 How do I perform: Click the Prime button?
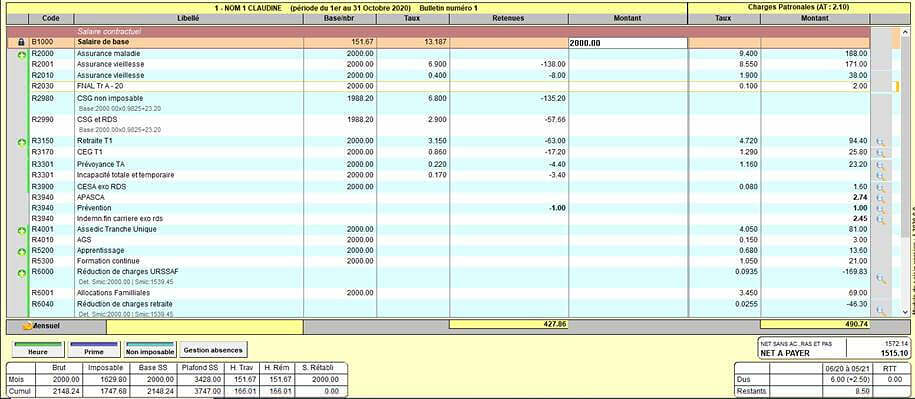[x=94, y=349]
